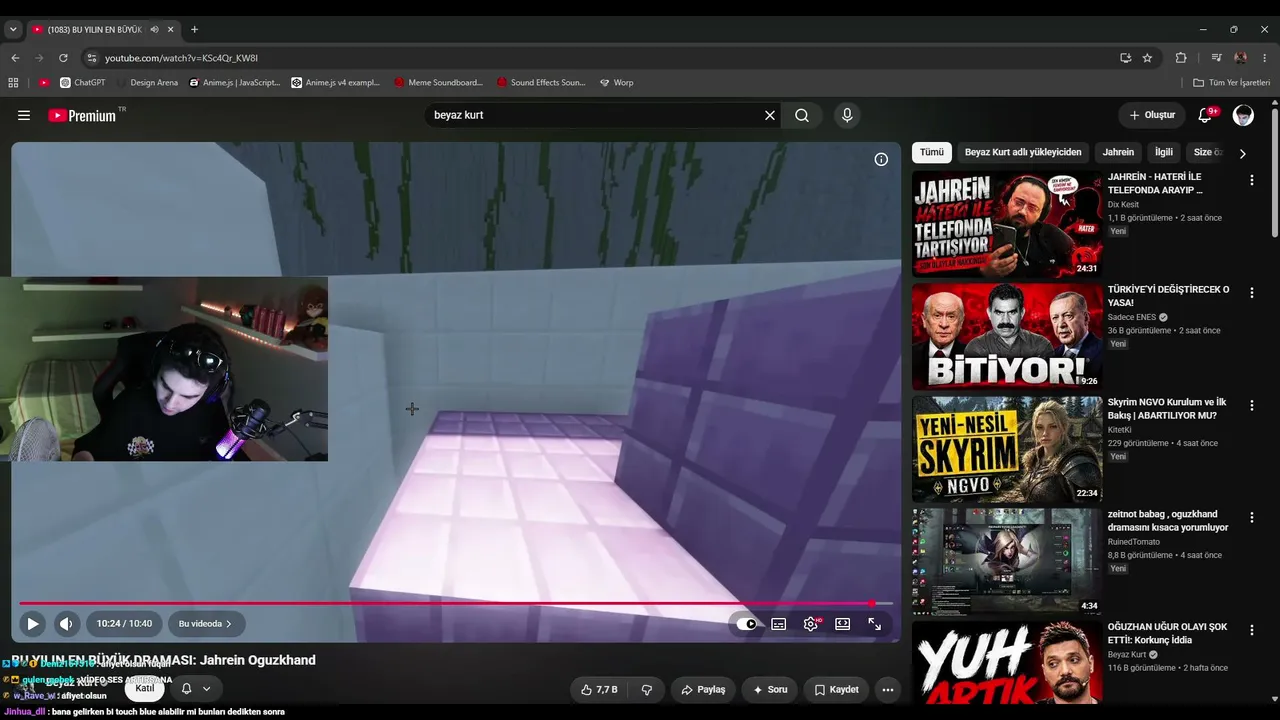Install or cast from address bar icon
Viewport: 1280px width, 720px height.
coord(1125,58)
